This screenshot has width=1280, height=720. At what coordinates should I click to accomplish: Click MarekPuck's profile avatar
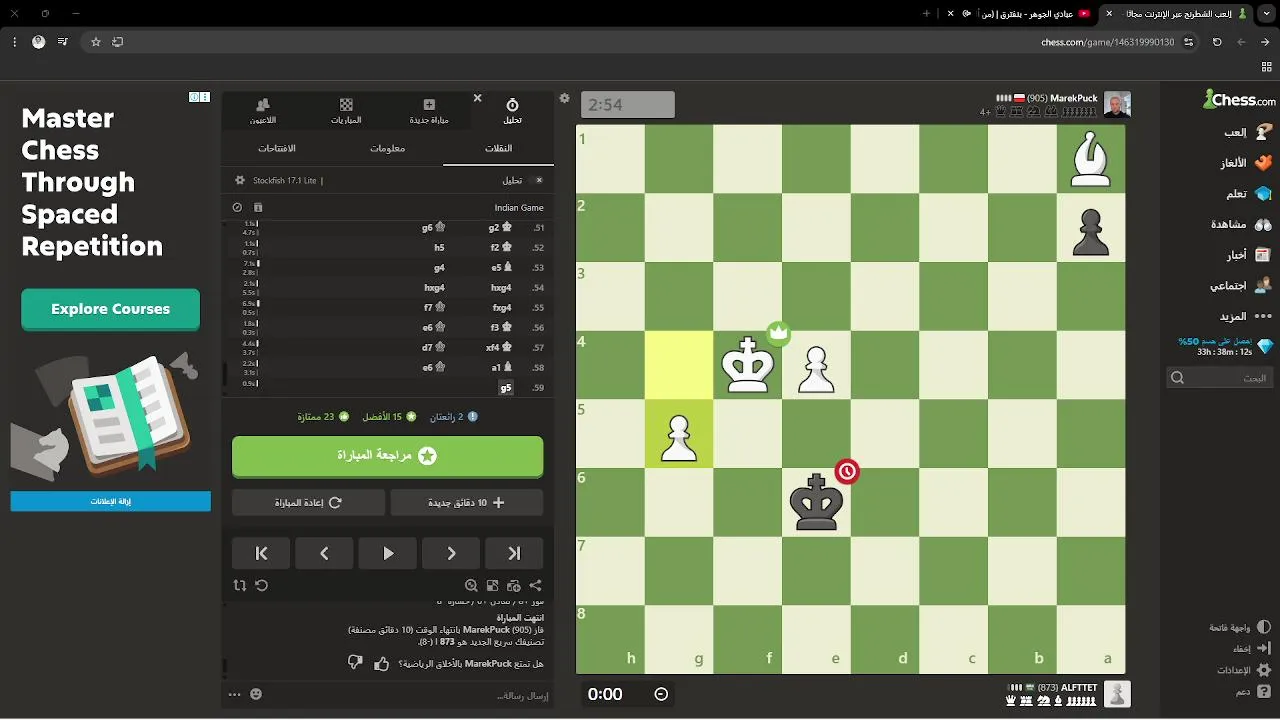pos(1117,104)
